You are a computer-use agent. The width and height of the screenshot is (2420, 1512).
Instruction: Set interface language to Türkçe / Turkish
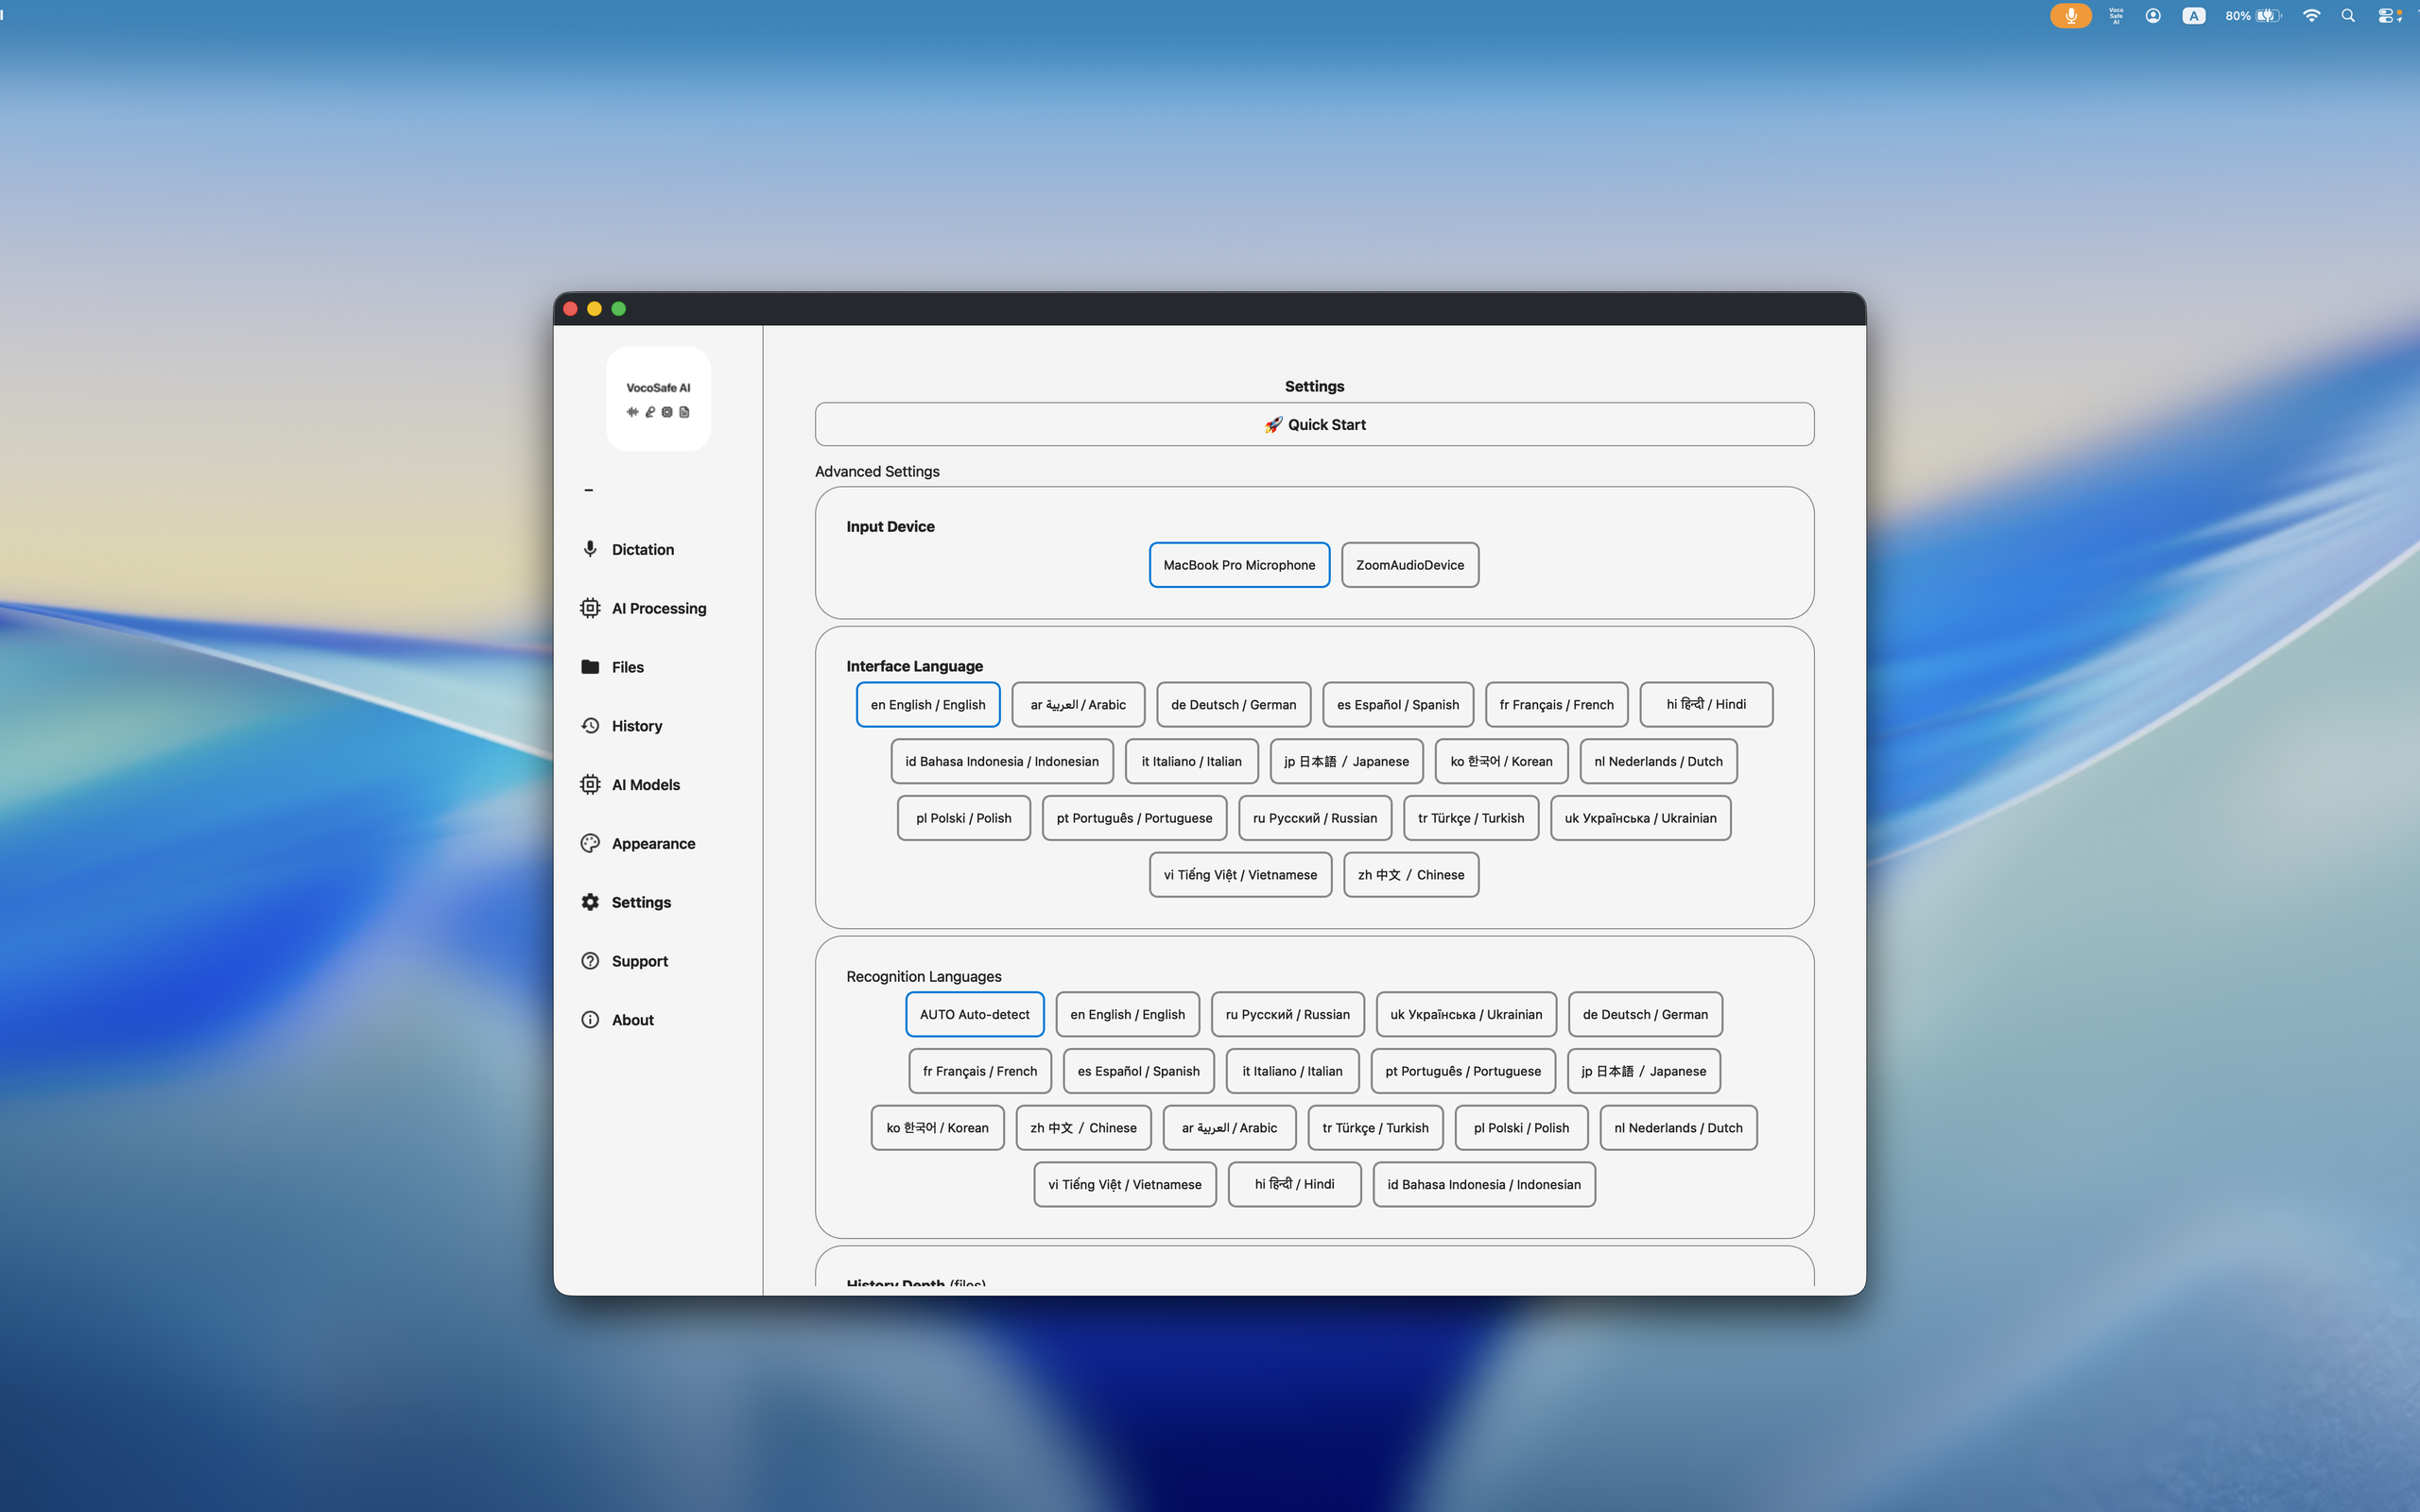(1471, 818)
